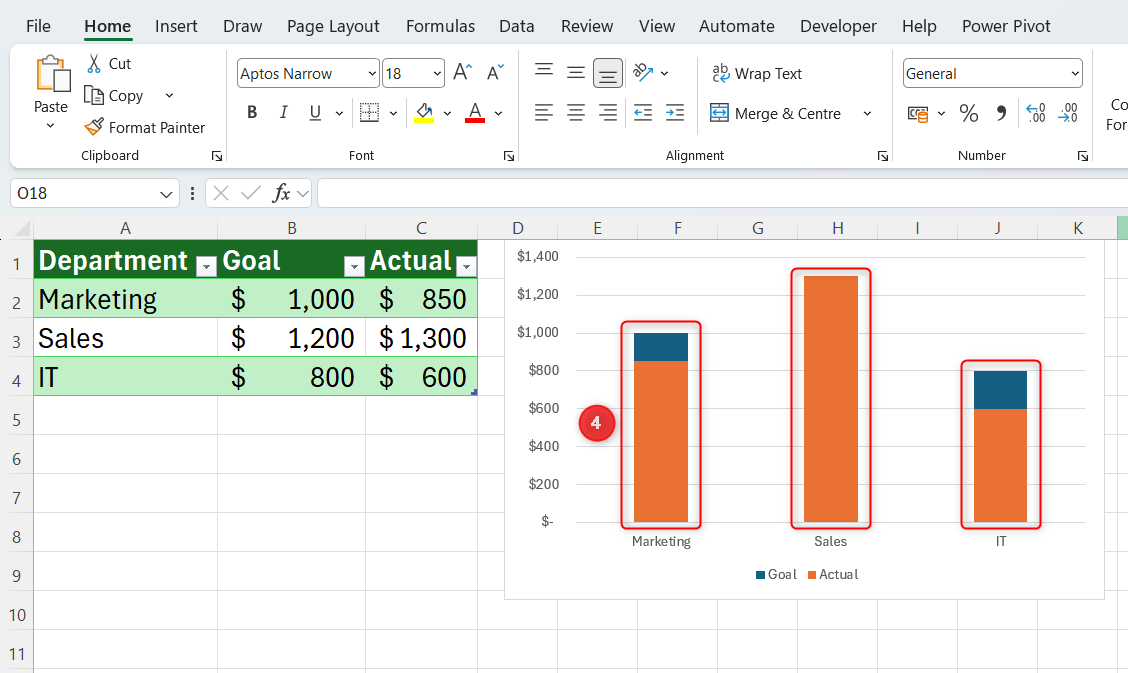The image size is (1128, 673).
Task: Click the formula bar input
Action: [722, 193]
